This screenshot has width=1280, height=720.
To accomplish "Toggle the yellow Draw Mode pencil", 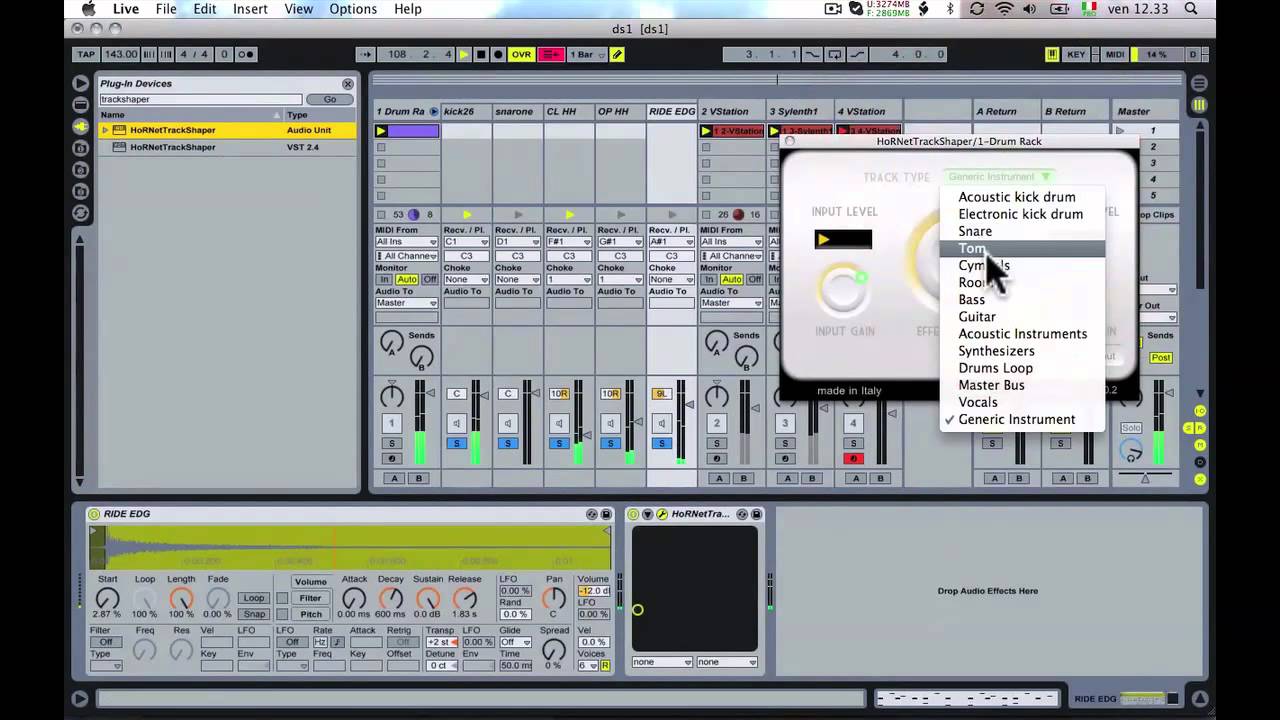I will tap(617, 54).
